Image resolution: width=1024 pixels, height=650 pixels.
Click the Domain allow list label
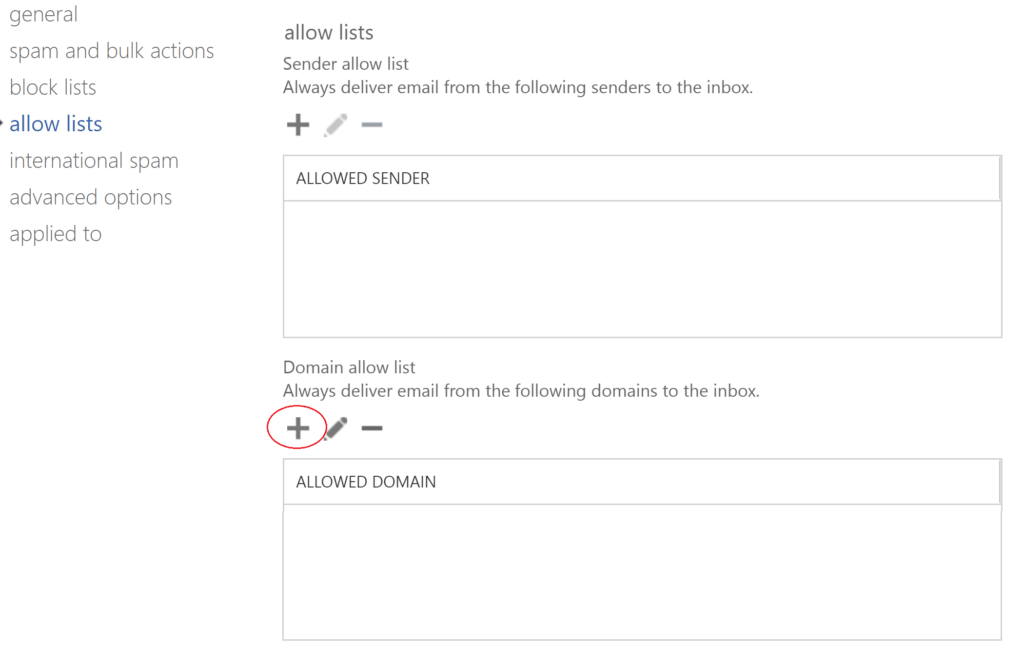tap(349, 367)
